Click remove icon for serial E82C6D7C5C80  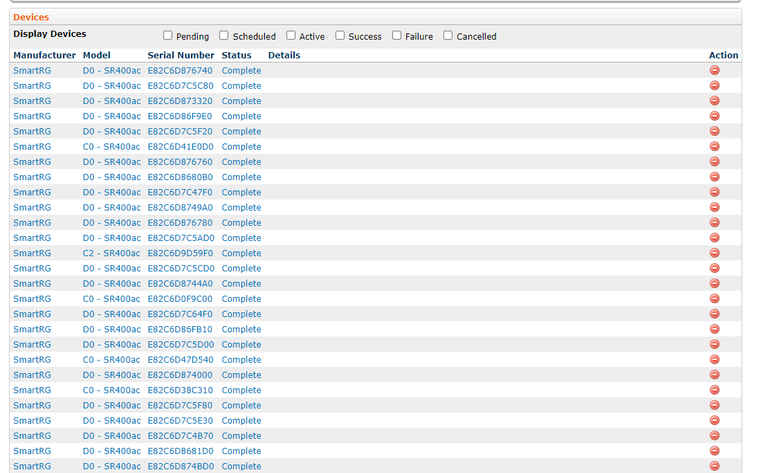click(714, 85)
